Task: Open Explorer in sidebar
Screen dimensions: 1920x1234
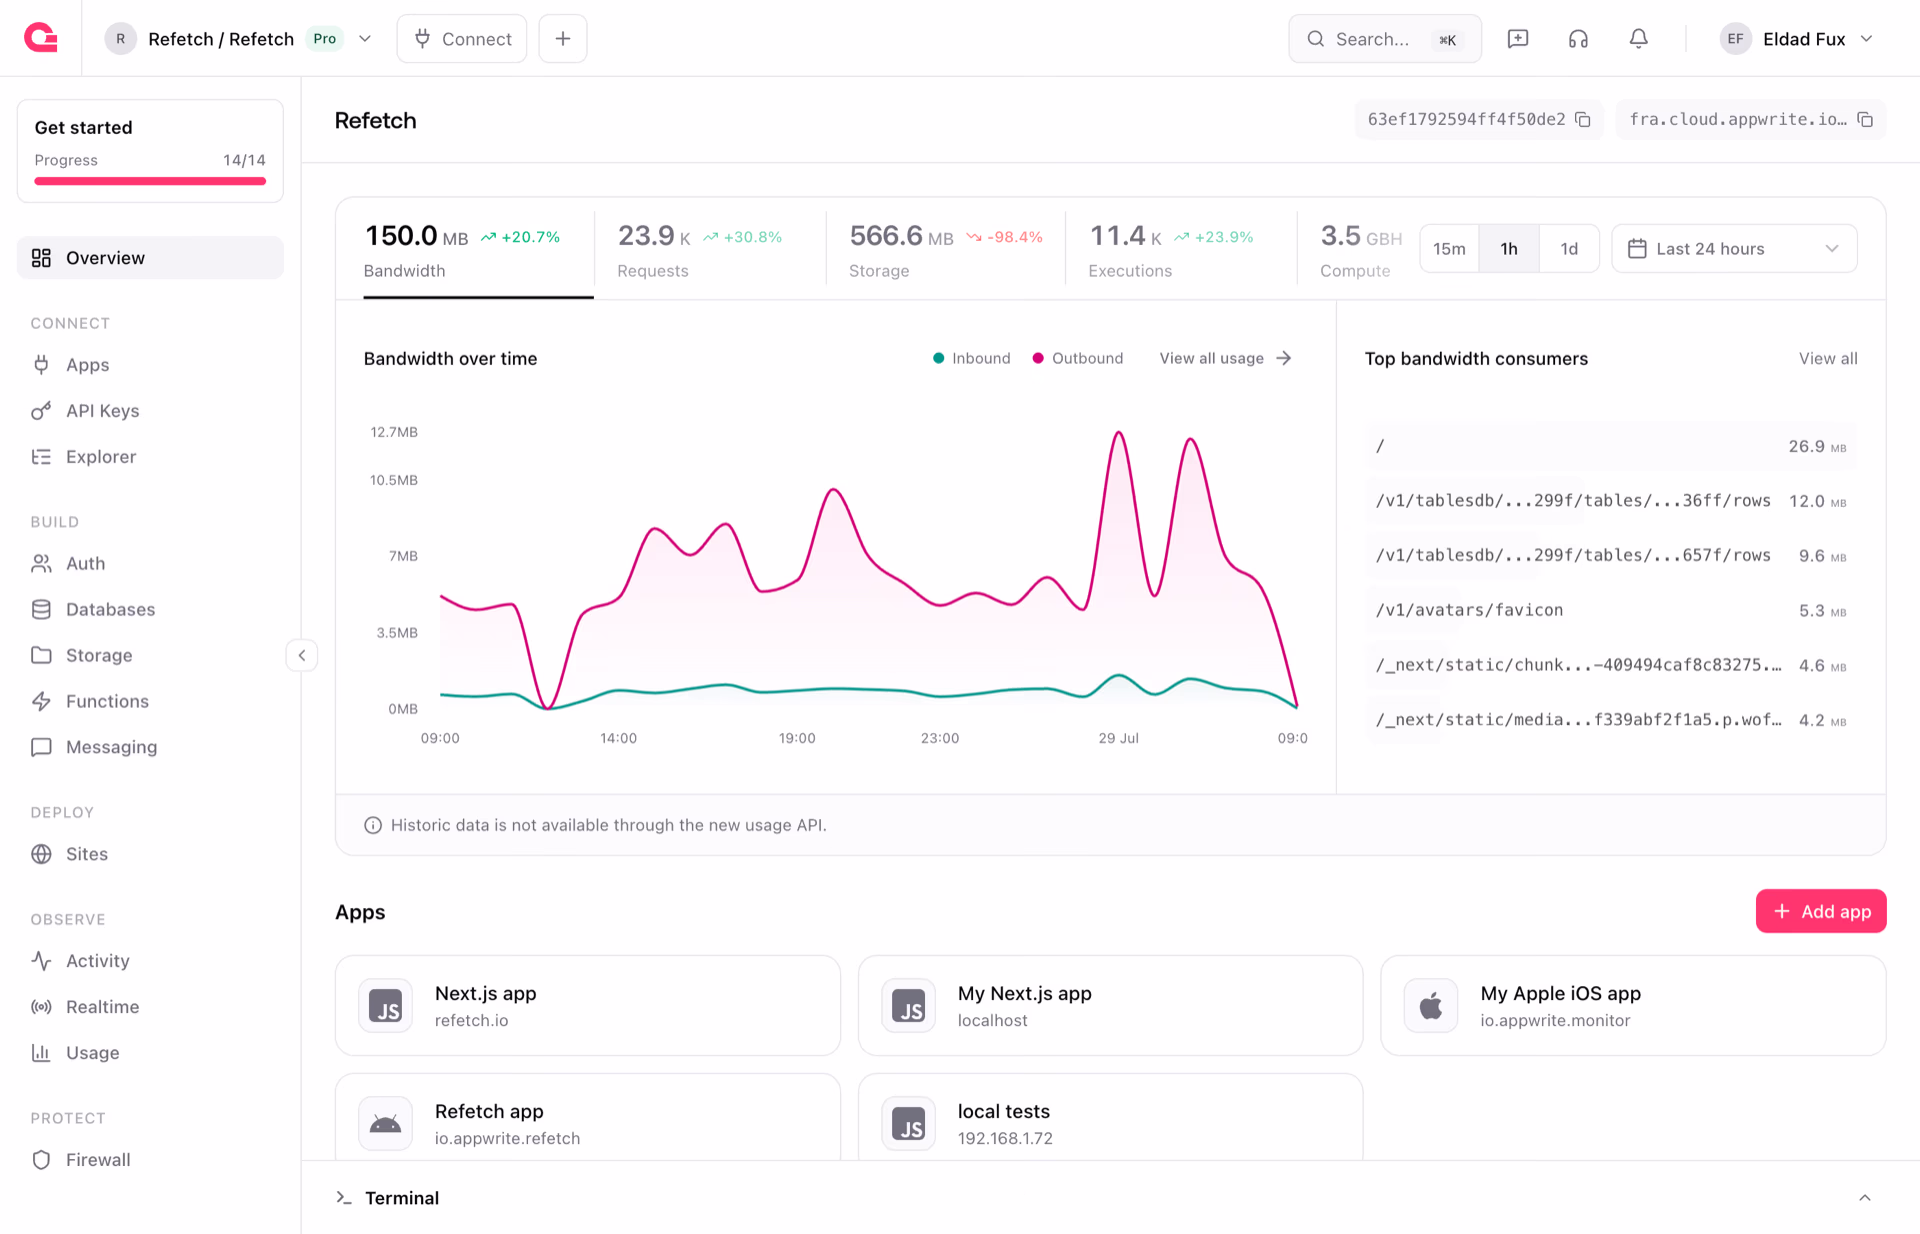Action: [x=150, y=457]
